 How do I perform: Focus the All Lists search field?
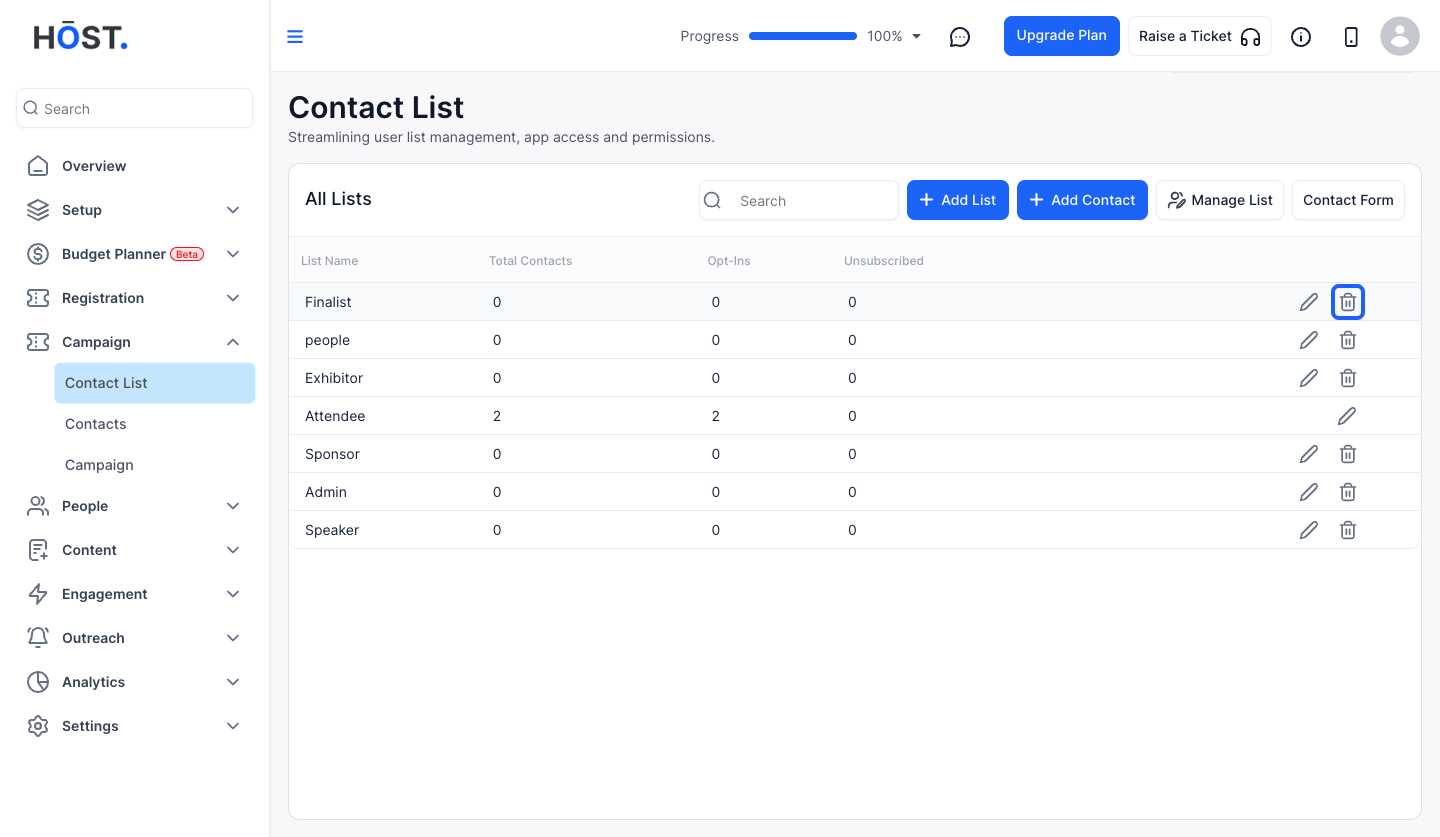[799, 200]
